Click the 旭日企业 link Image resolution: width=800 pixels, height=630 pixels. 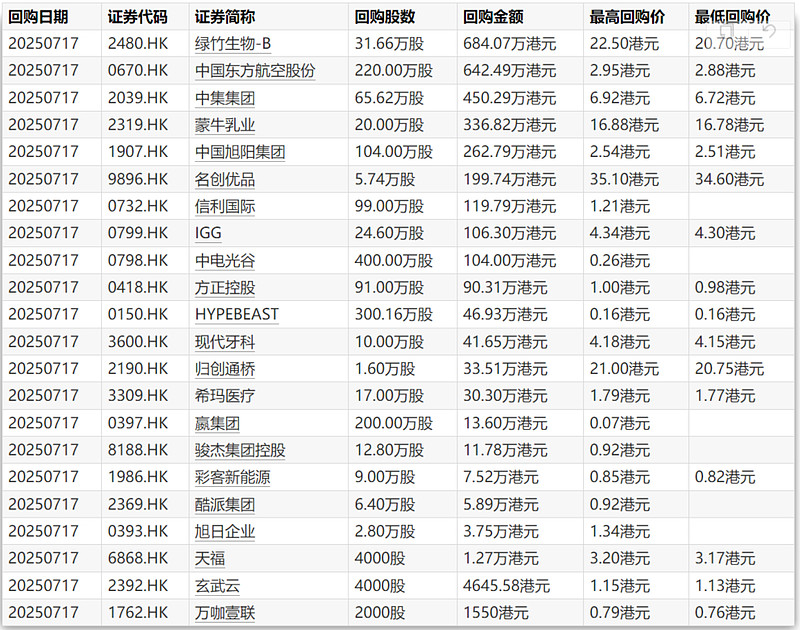[x=225, y=532]
